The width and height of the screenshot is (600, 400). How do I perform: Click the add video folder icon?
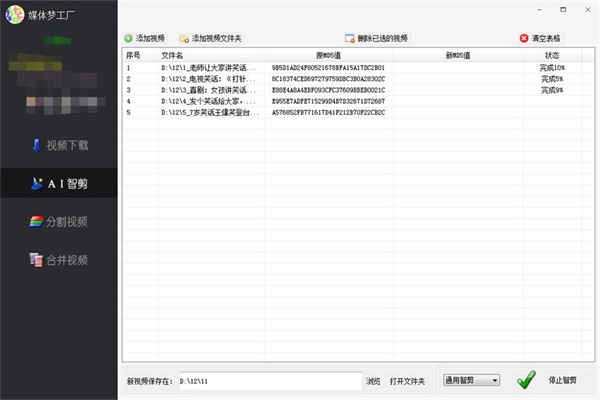click(184, 39)
